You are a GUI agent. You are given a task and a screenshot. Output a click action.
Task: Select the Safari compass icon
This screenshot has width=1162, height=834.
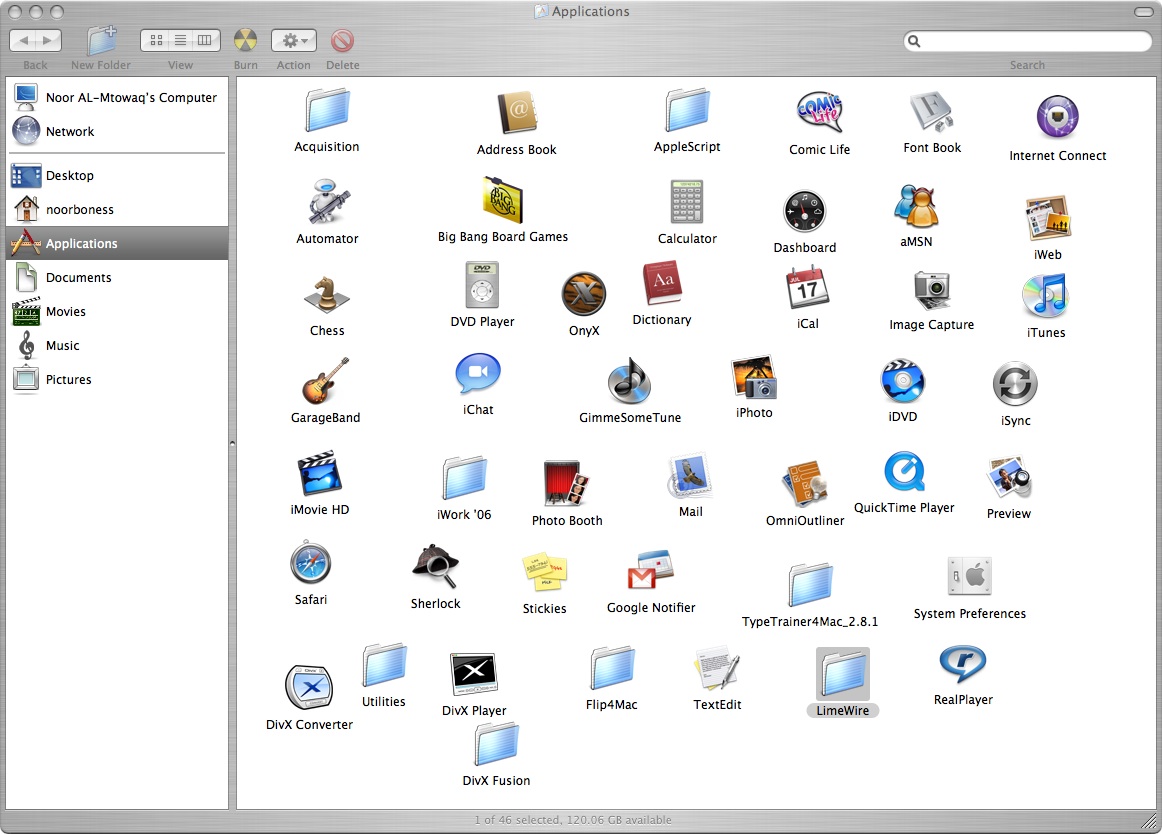tap(311, 563)
